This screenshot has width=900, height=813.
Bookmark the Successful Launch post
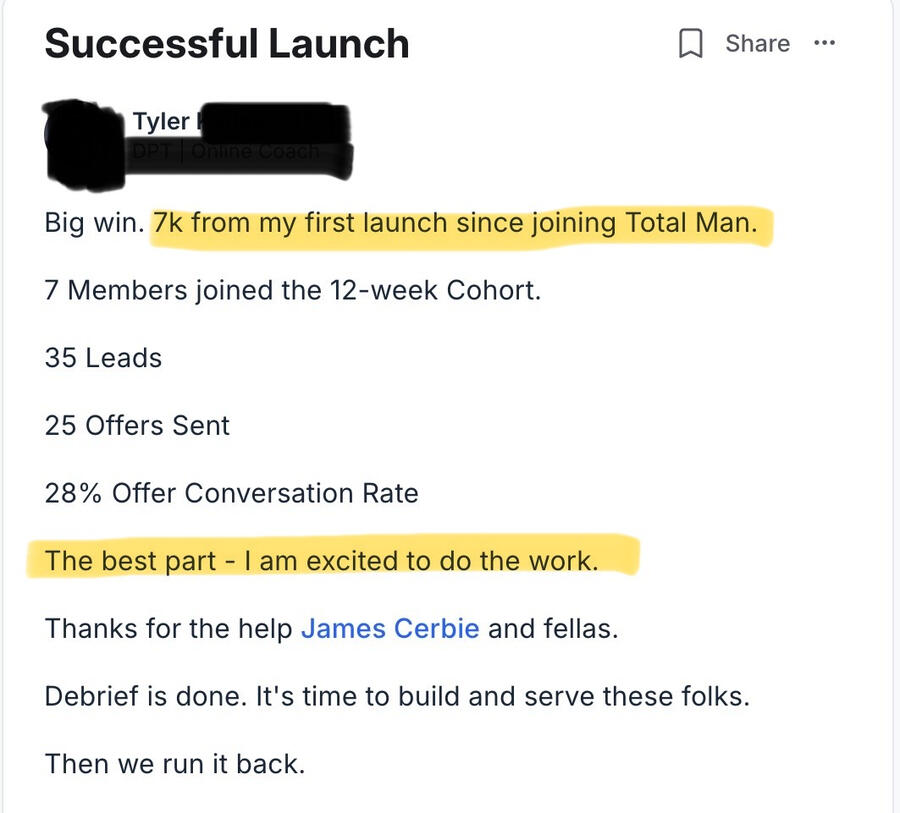pos(690,44)
